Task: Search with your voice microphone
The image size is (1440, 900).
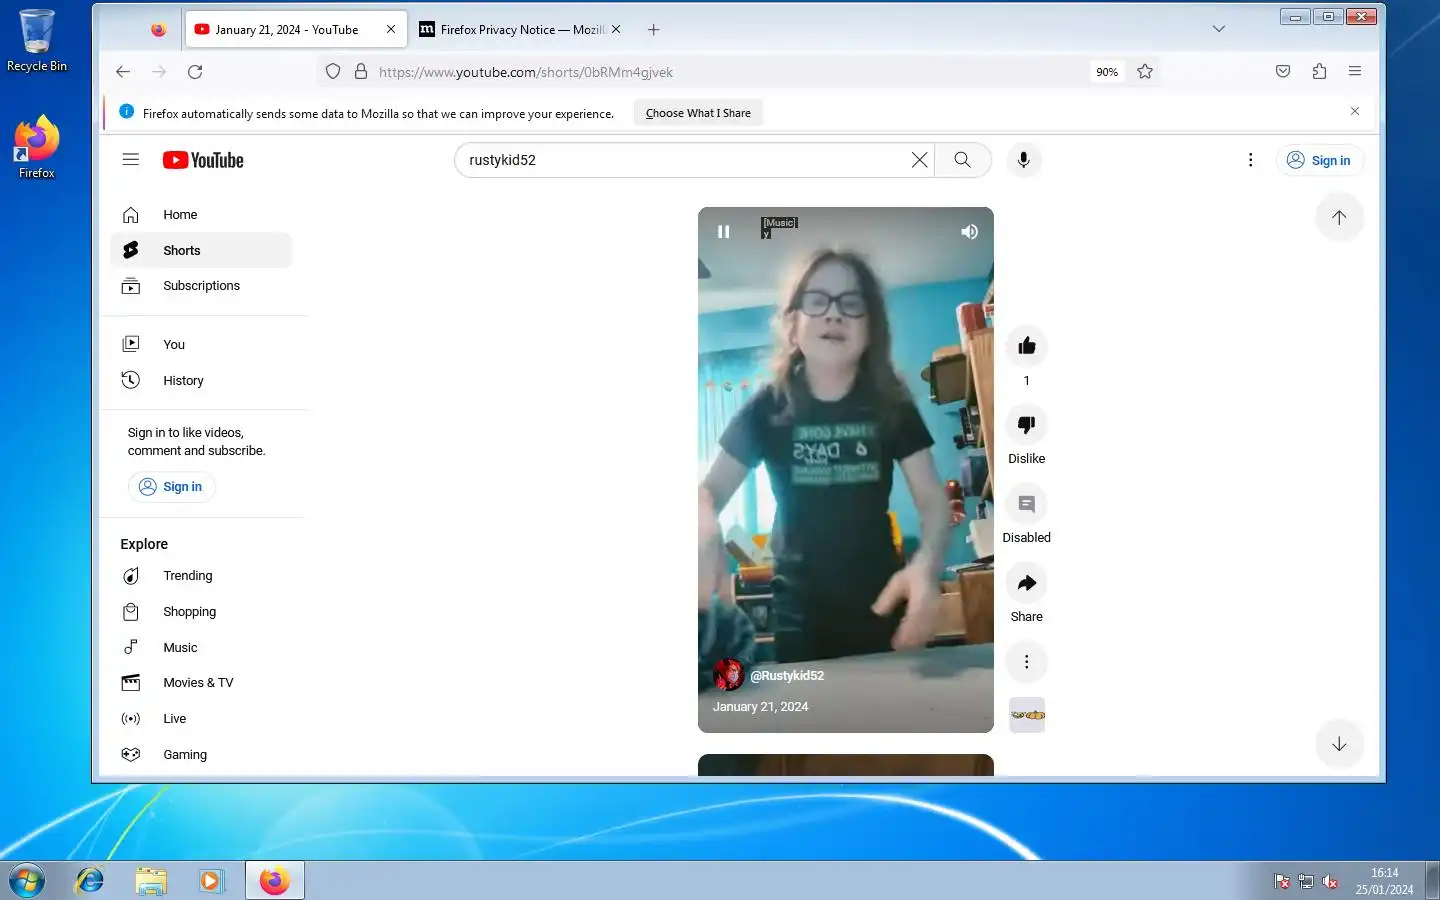Action: point(1023,160)
